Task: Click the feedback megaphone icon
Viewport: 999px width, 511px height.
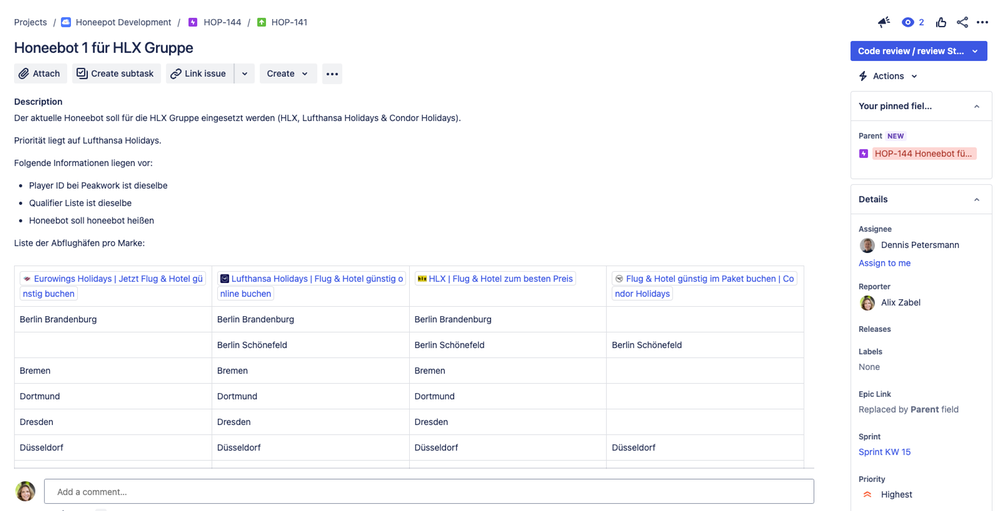Action: coord(884,22)
